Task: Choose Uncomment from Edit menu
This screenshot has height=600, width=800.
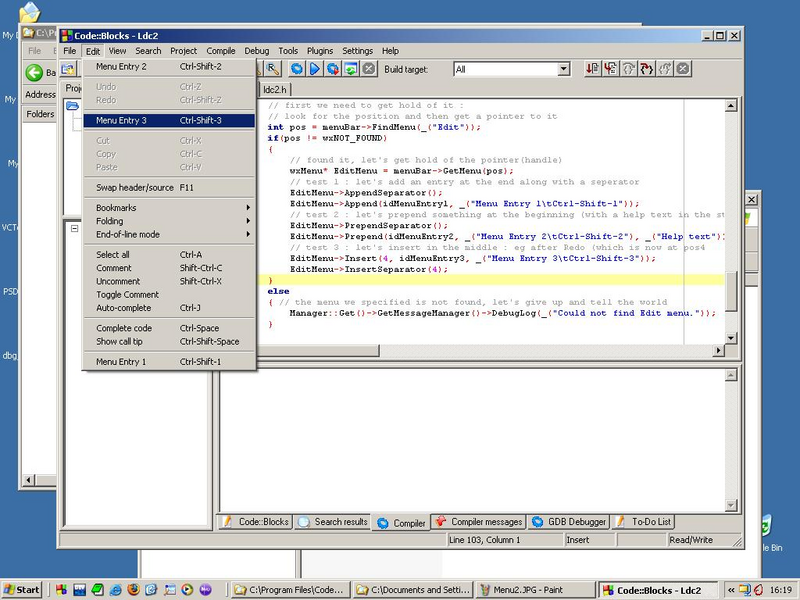Action: [169, 281]
